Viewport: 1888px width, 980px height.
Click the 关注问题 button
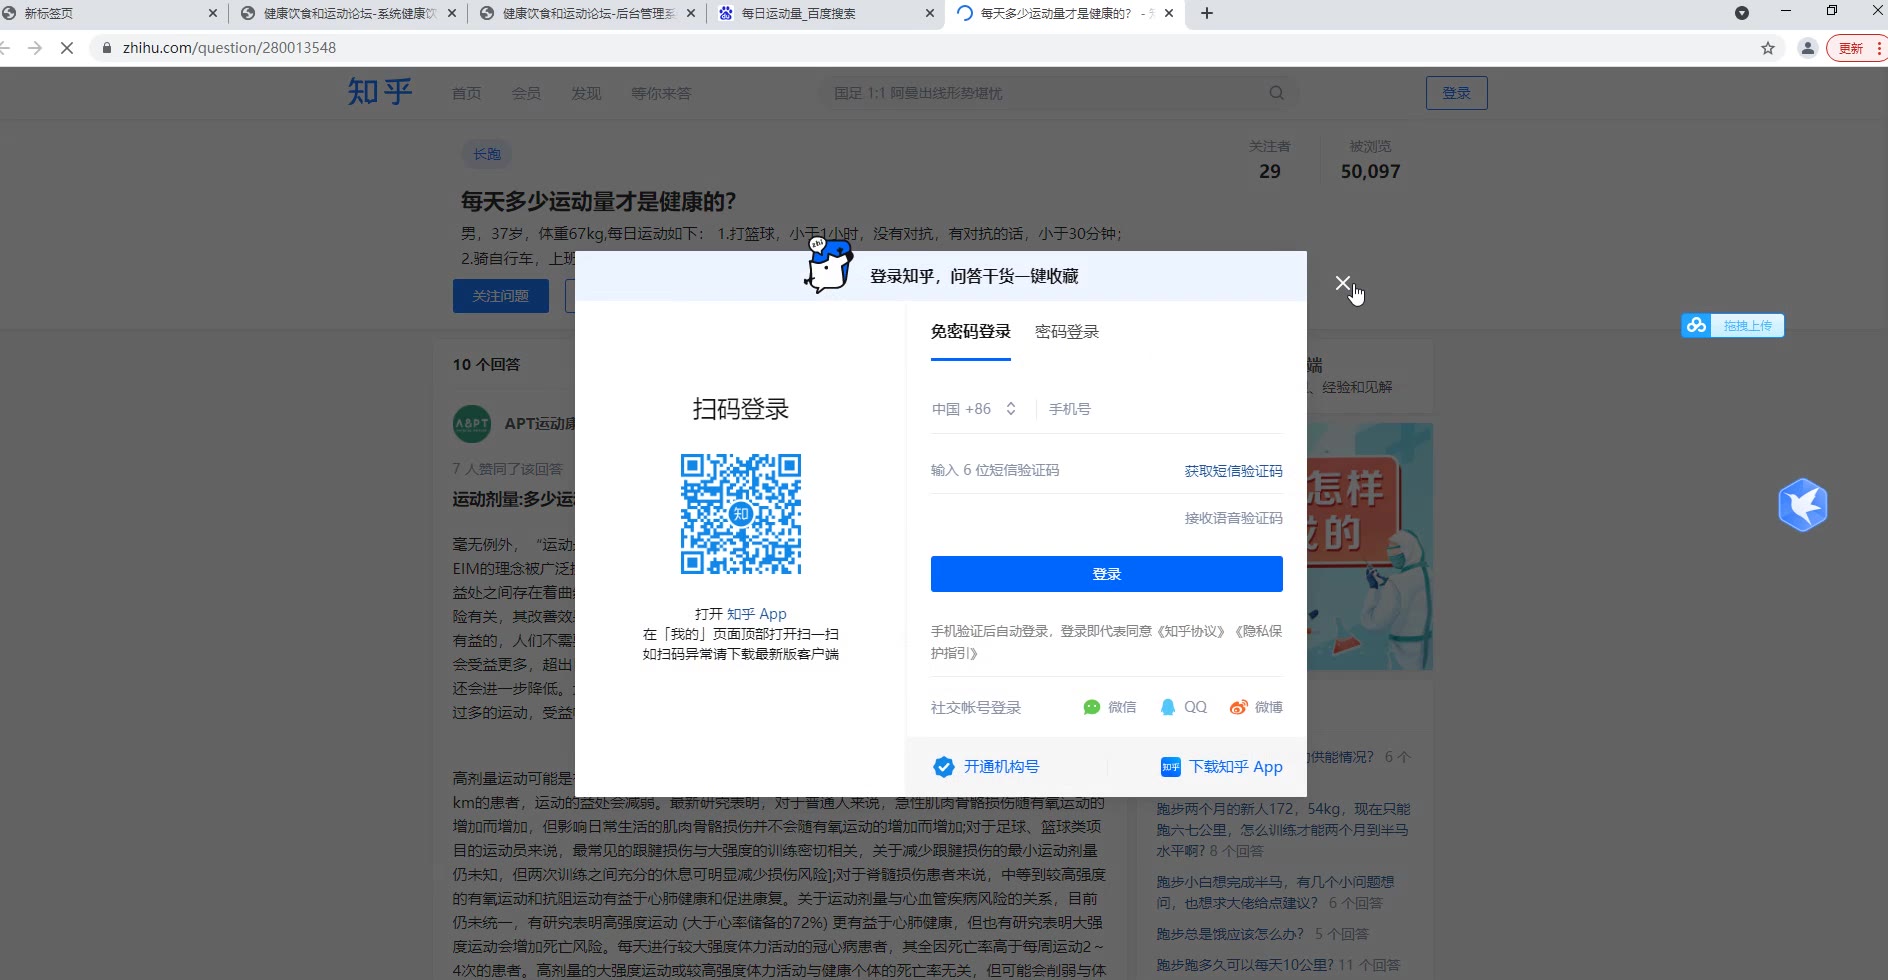pos(501,296)
